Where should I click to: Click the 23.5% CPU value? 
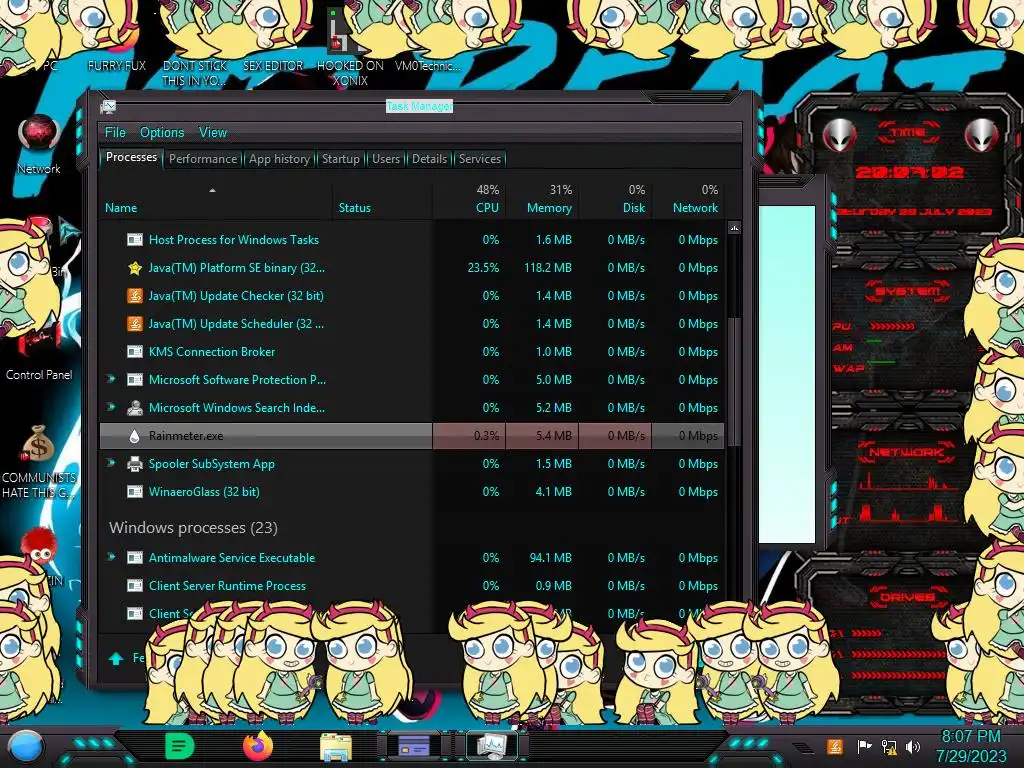click(x=483, y=268)
